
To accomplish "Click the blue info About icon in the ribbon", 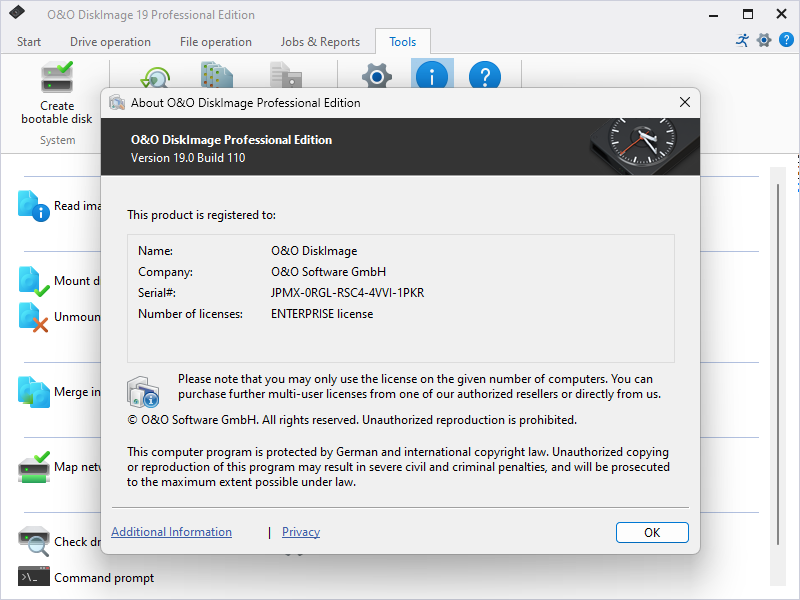I will (432, 74).
